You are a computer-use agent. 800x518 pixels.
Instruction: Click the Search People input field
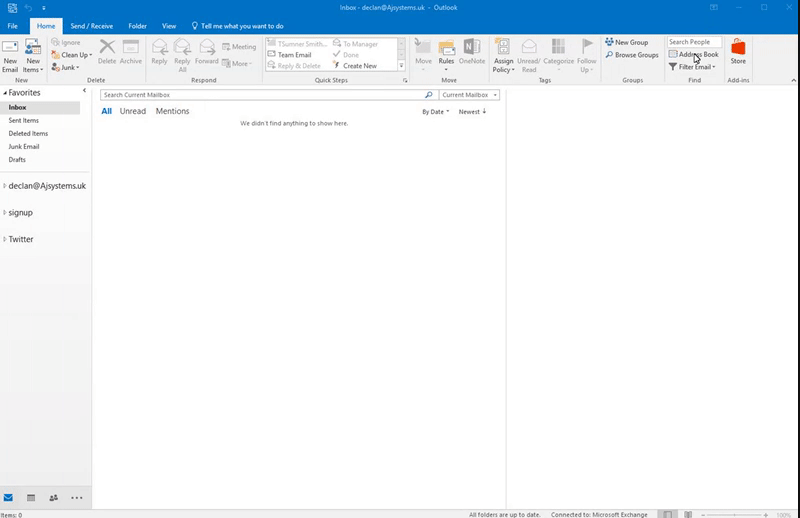coord(695,42)
